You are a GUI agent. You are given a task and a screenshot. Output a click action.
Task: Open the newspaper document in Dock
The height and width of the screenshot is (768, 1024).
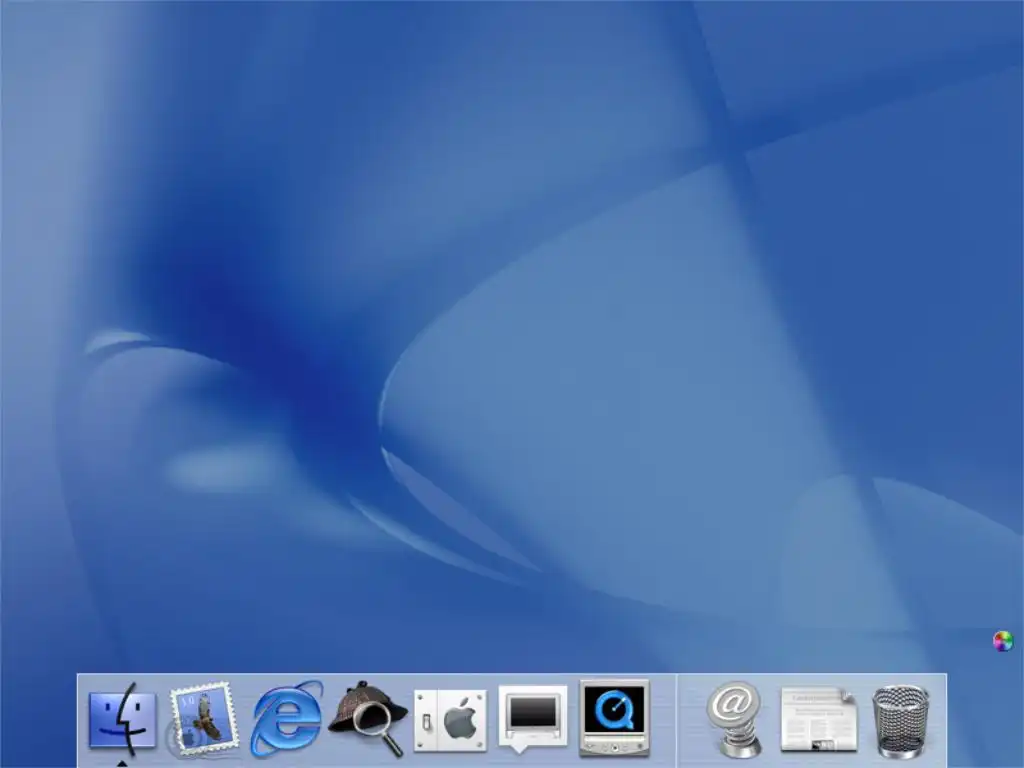coord(819,719)
